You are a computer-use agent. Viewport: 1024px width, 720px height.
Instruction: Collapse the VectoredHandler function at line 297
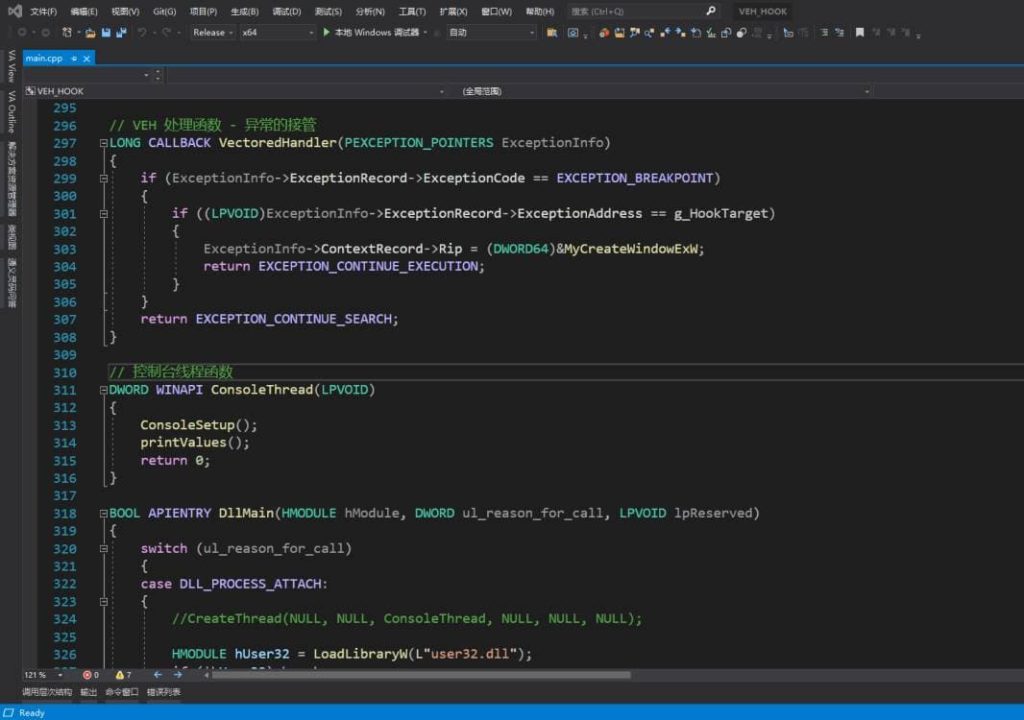103,143
